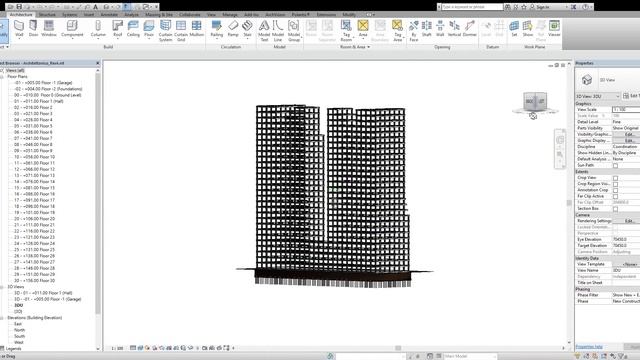The width and height of the screenshot is (640, 360).
Task: Select the By Face opening tool
Action: coord(413,31)
